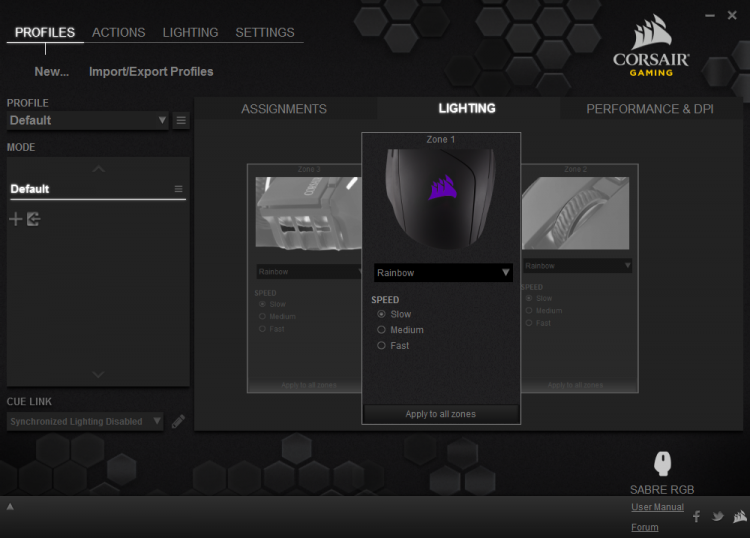Expand the Synchronized Lighting Disabled dropdown
This screenshot has height=538, width=750.
[85, 421]
